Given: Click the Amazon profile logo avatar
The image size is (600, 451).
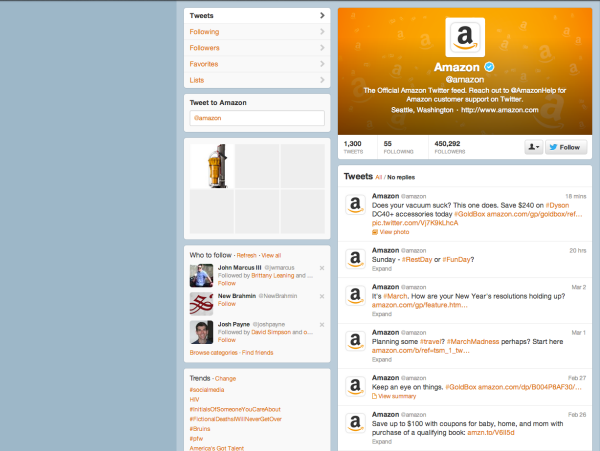Looking at the screenshot, I should tap(463, 38).
